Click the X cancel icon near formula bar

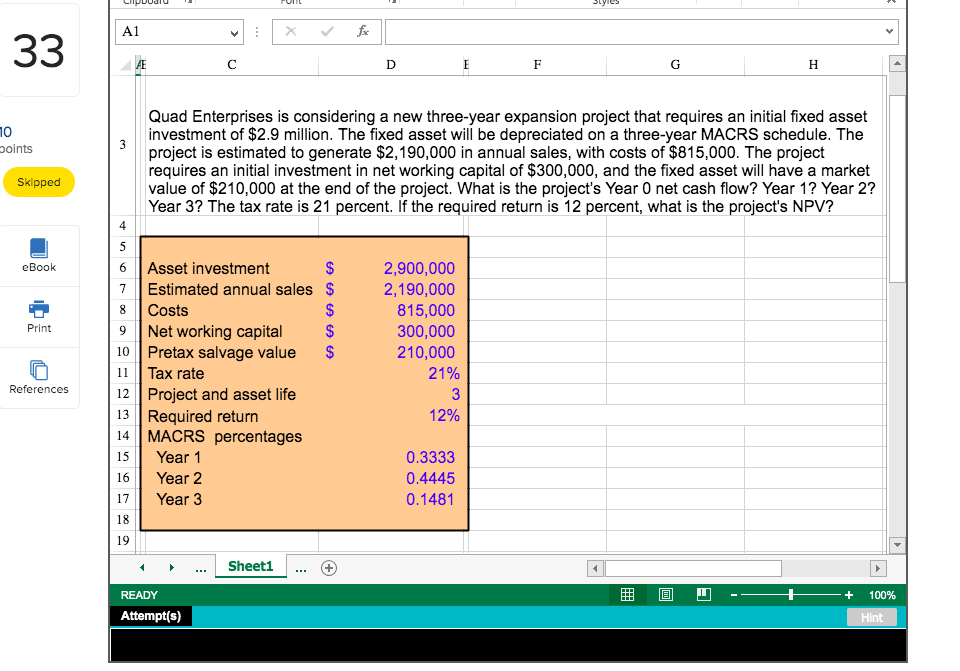click(290, 31)
